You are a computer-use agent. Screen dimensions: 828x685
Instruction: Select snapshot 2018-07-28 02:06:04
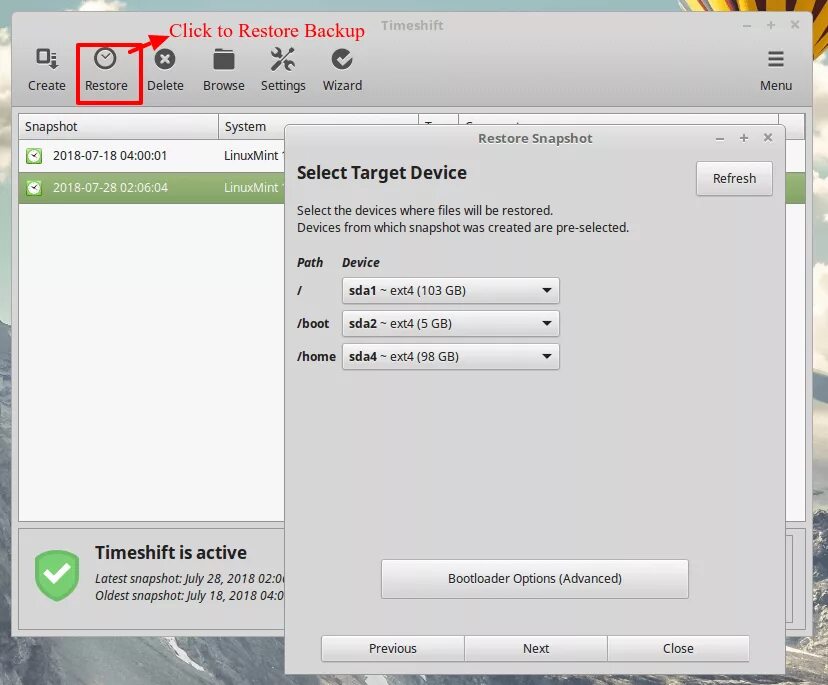point(110,187)
